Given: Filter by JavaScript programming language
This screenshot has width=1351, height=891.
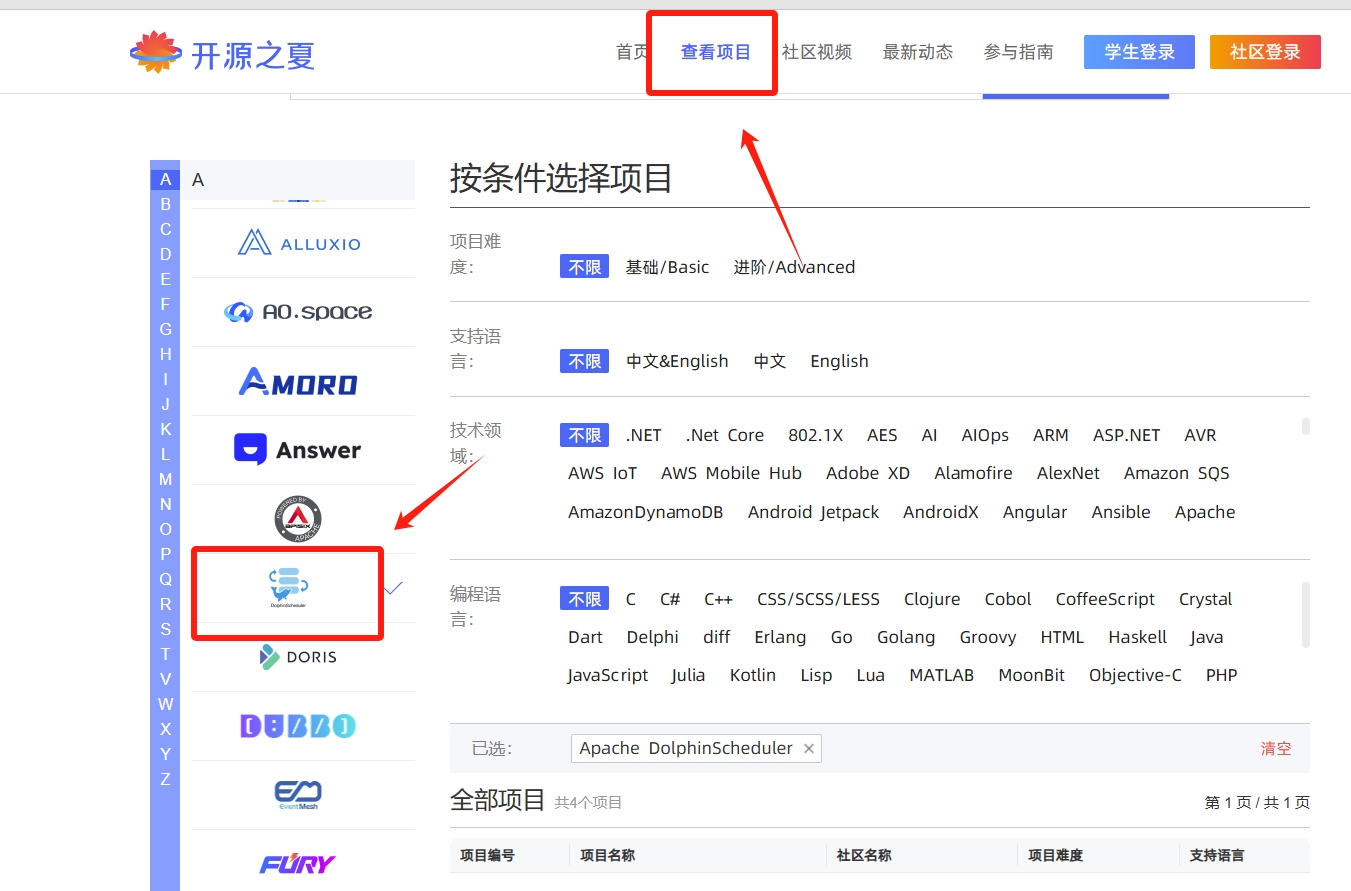Looking at the screenshot, I should pos(608,675).
